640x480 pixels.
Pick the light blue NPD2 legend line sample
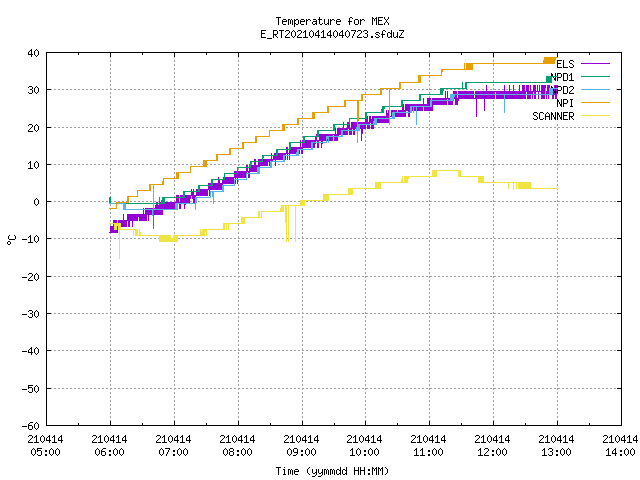click(595, 90)
